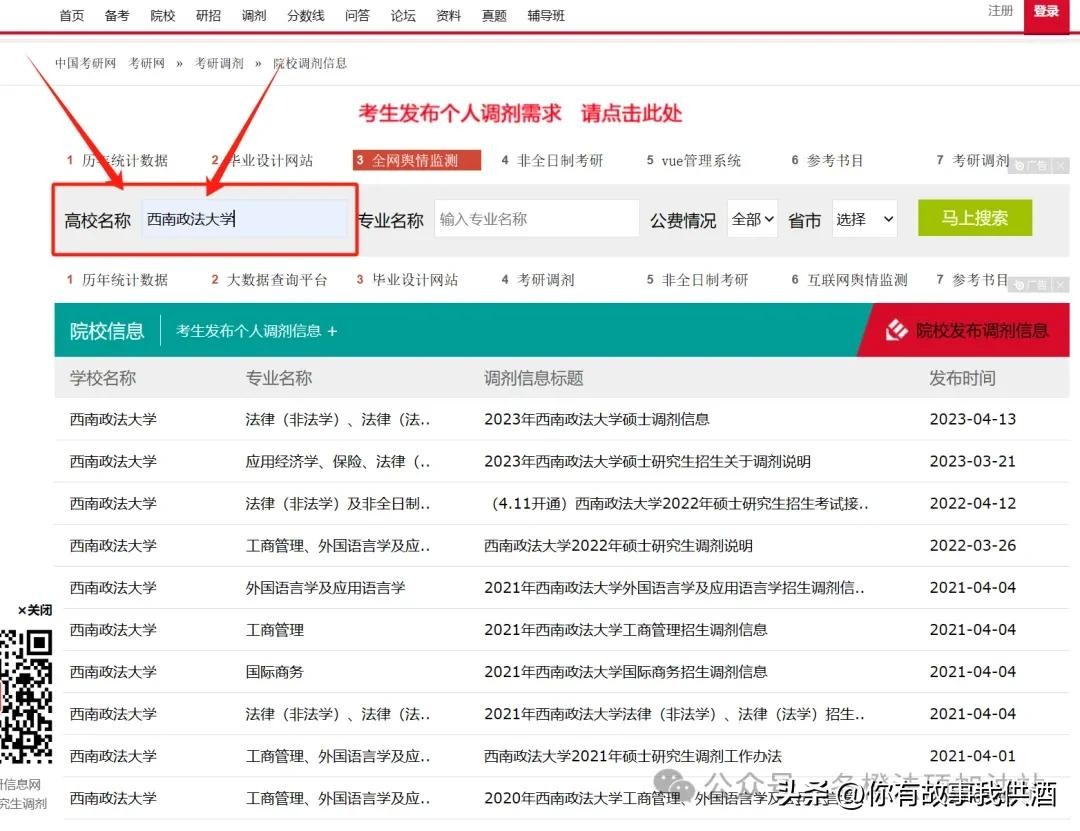Click the red 登录 button

[x=1046, y=12]
